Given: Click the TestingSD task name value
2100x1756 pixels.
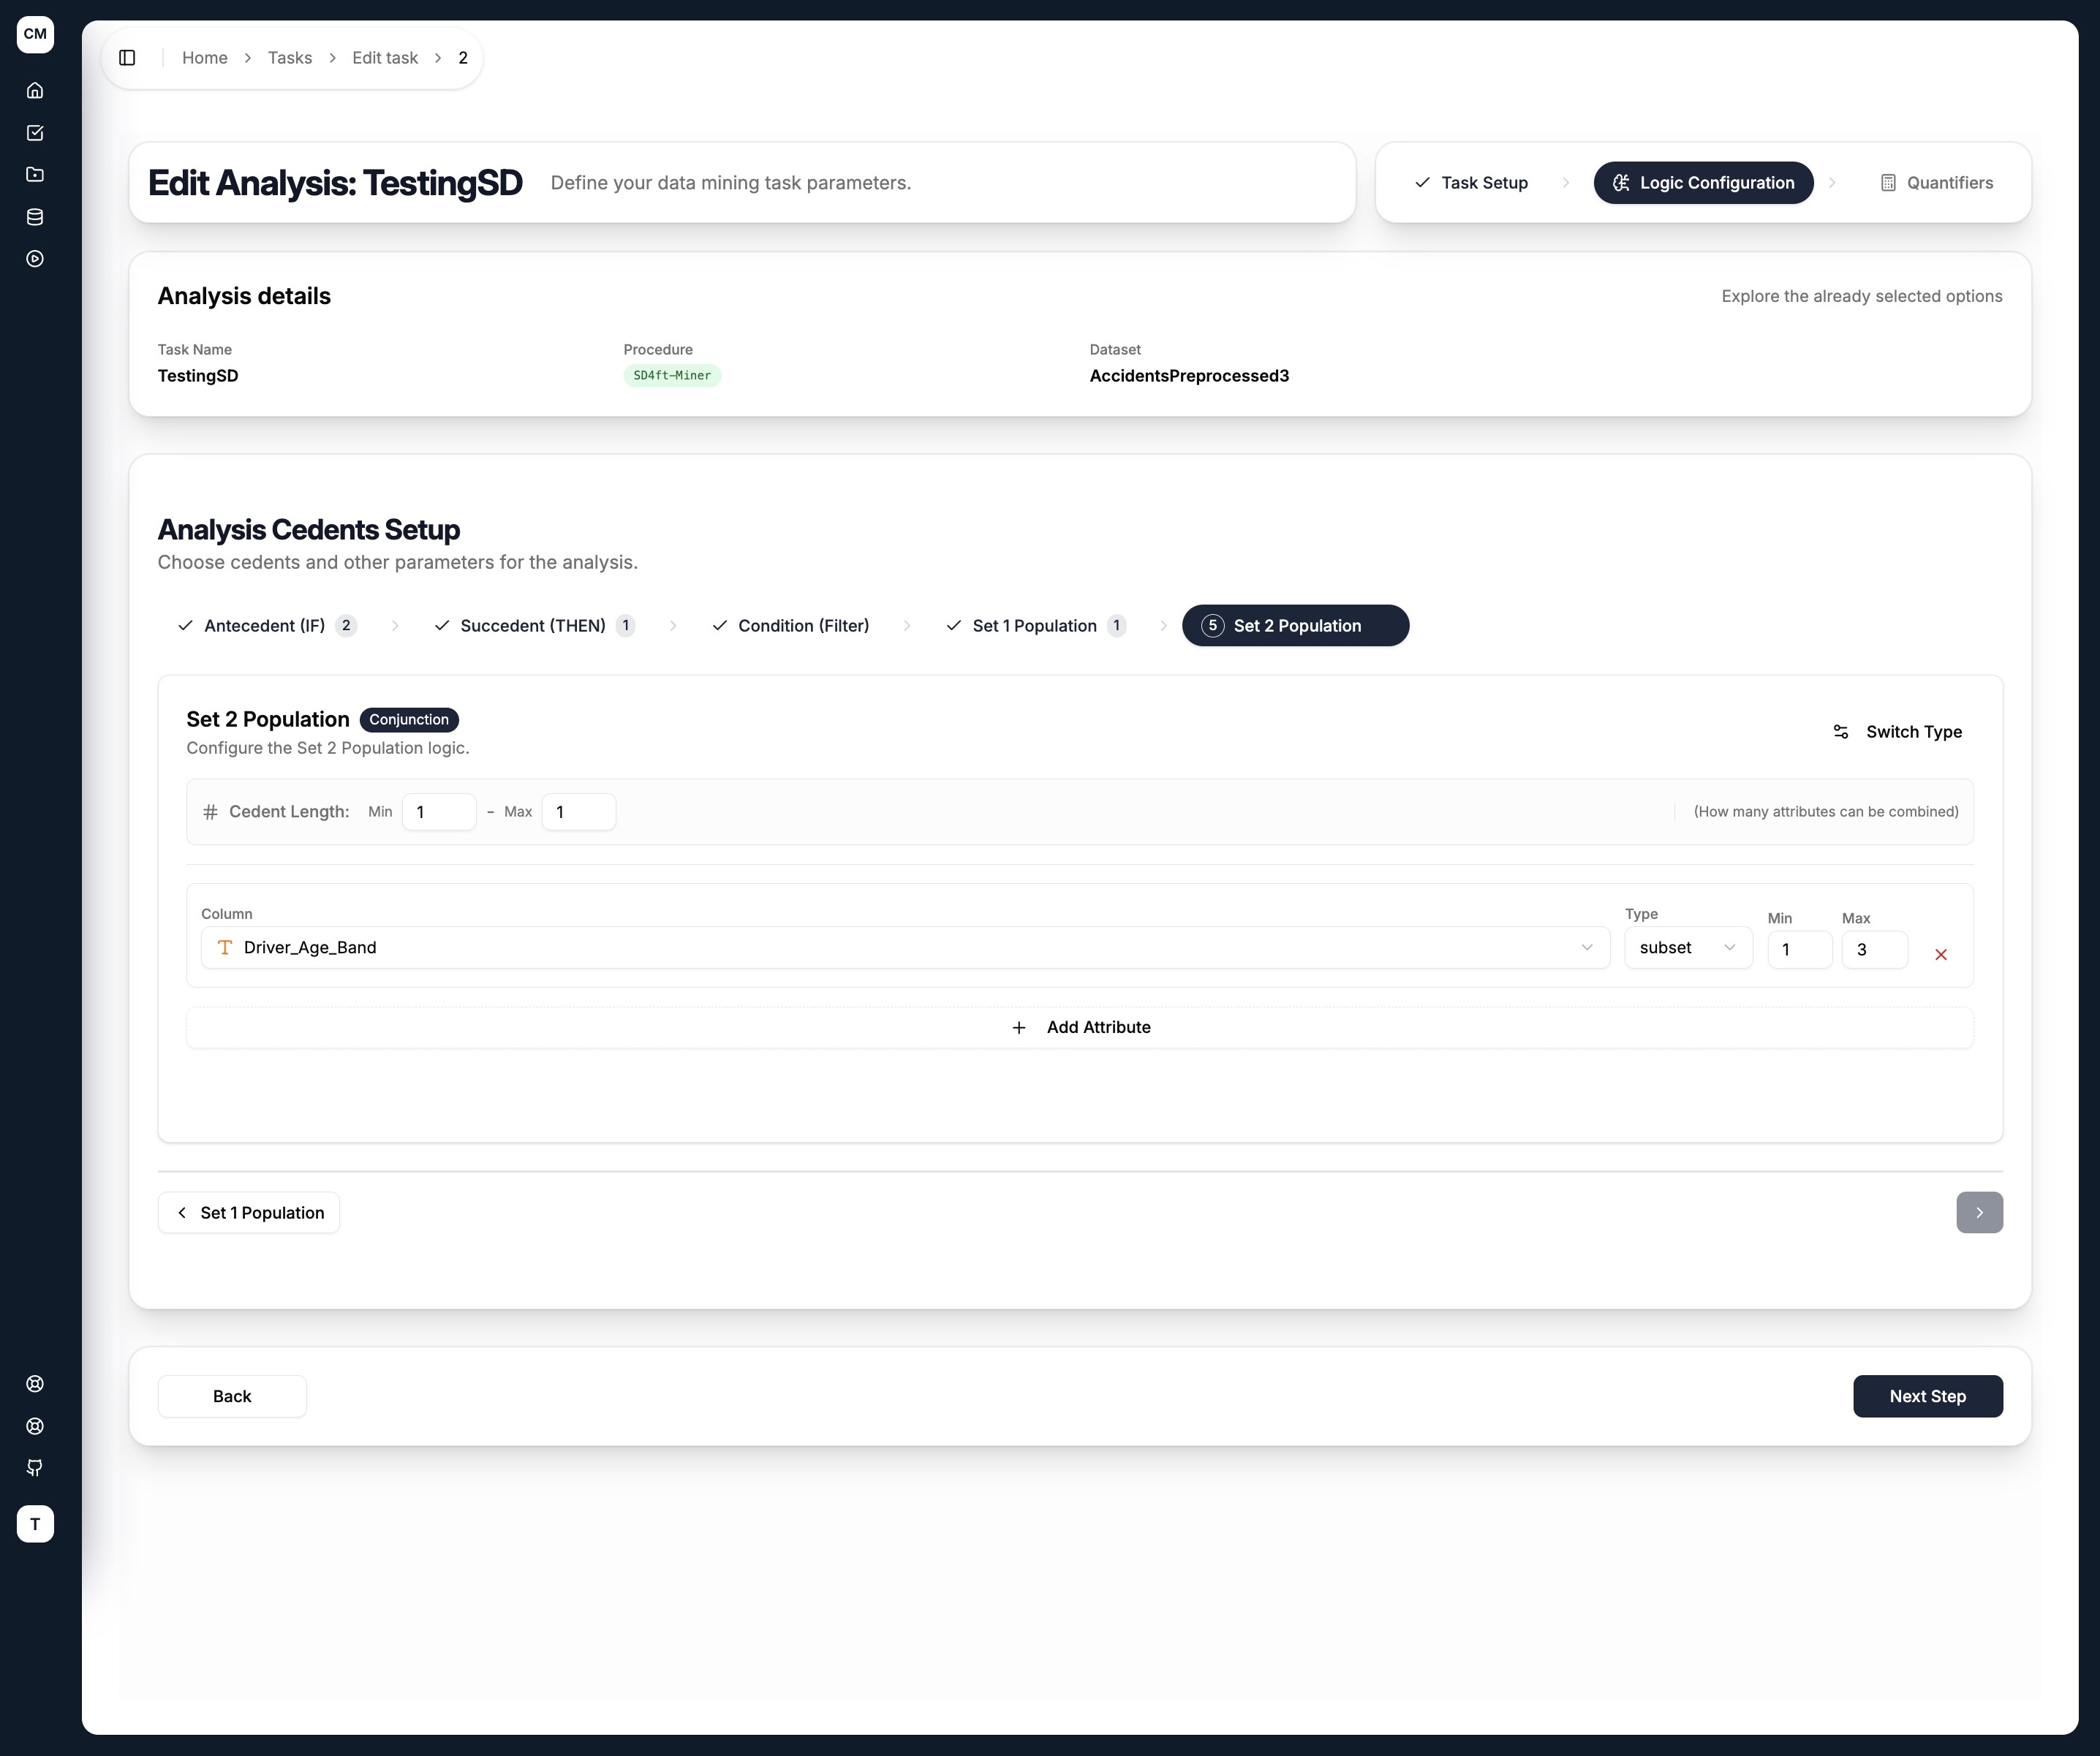Looking at the screenshot, I should coord(198,376).
